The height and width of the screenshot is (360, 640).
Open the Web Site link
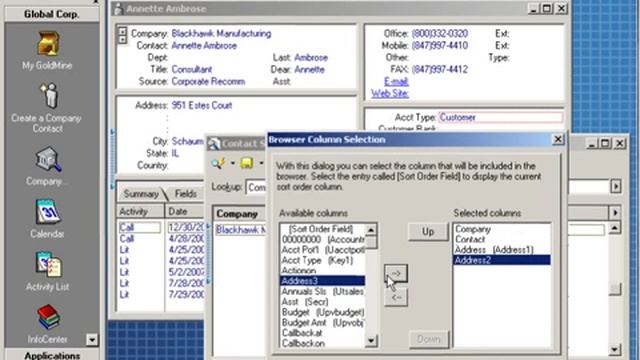click(390, 93)
